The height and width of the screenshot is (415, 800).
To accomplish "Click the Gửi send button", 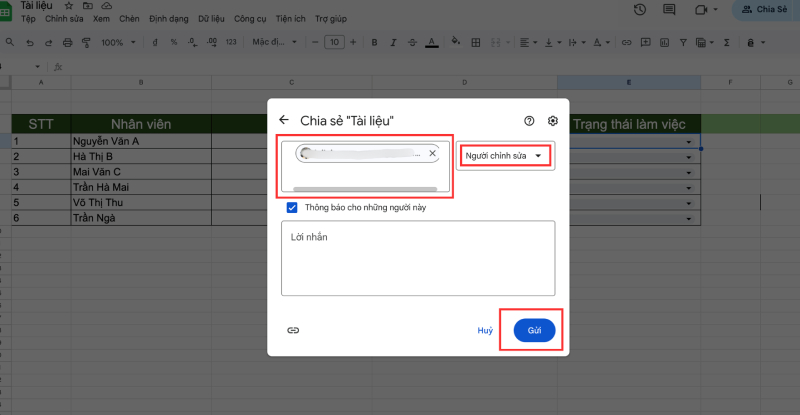I will (x=534, y=330).
